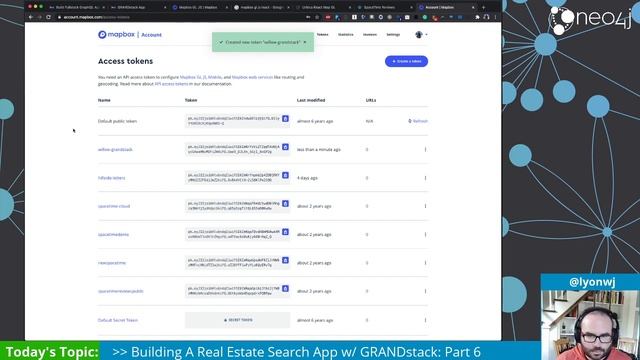Switch to the Mapbox GL JS browser tab

tap(200, 7)
